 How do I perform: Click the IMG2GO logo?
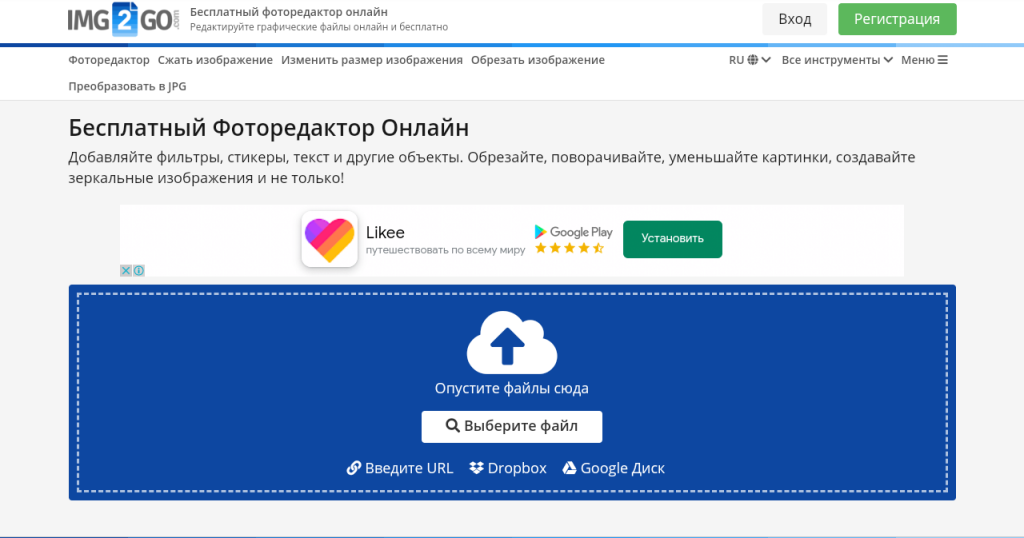[123, 19]
